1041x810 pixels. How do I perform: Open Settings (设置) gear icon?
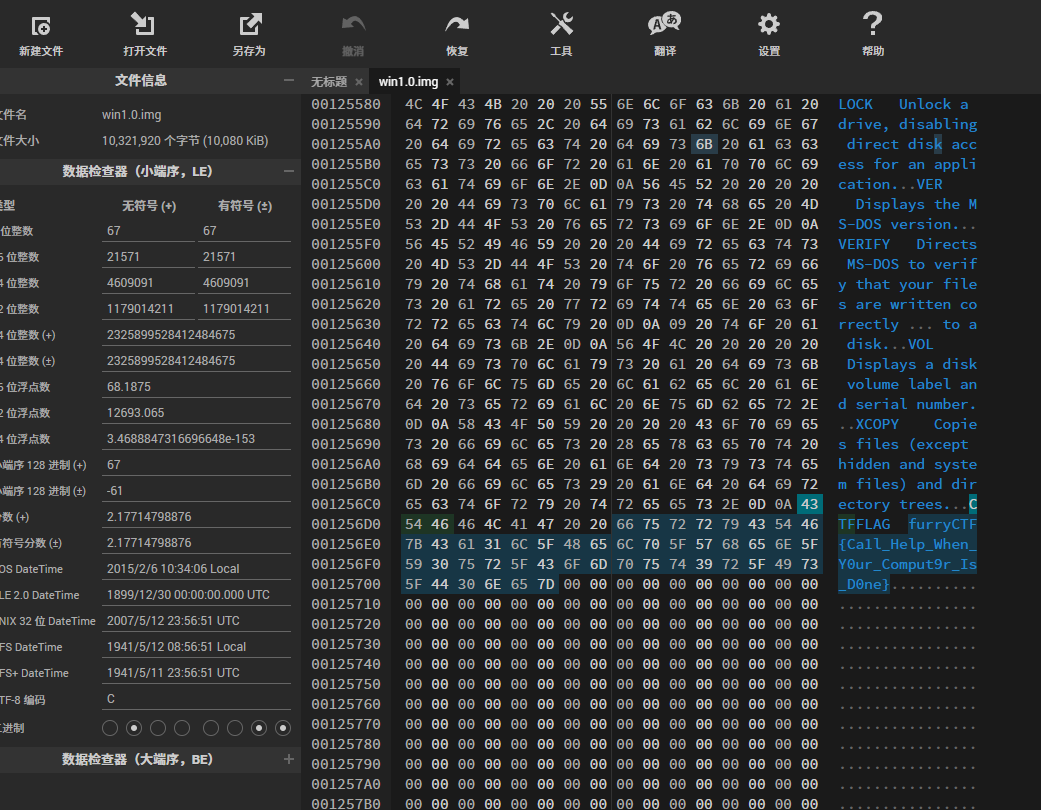pyautogui.click(x=768, y=26)
